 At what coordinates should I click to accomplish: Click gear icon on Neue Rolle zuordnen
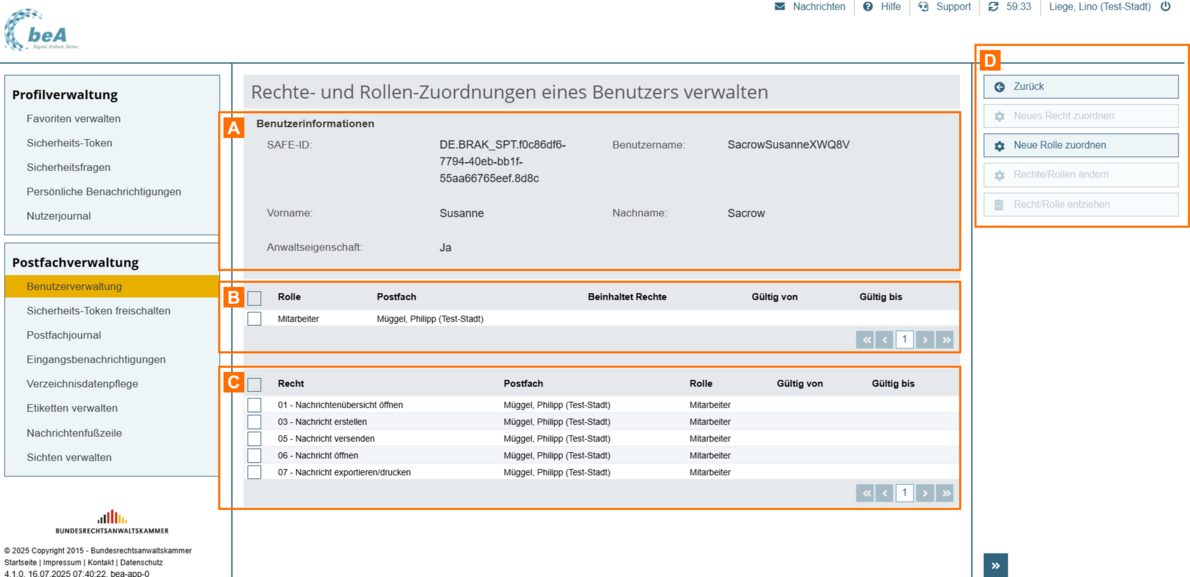pos(999,146)
